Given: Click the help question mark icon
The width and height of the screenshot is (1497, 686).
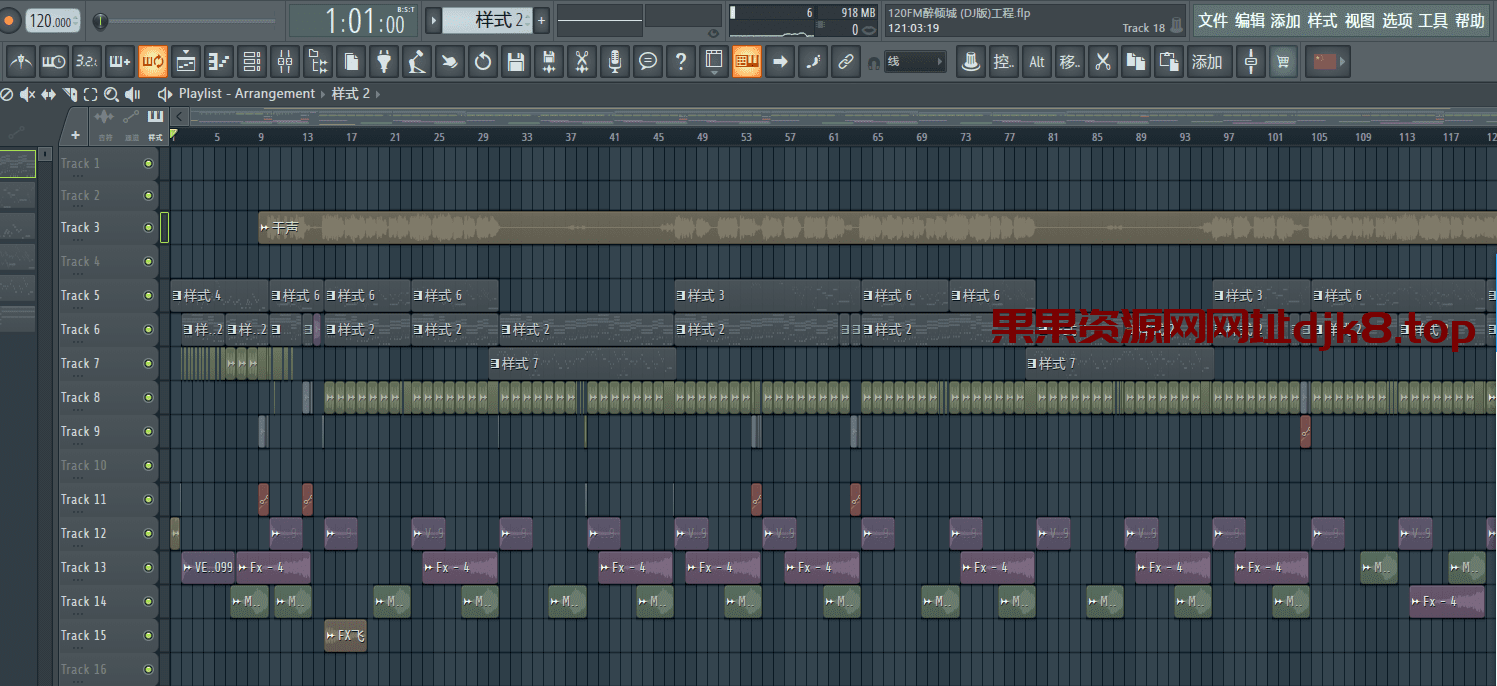Looking at the screenshot, I should tap(680, 62).
